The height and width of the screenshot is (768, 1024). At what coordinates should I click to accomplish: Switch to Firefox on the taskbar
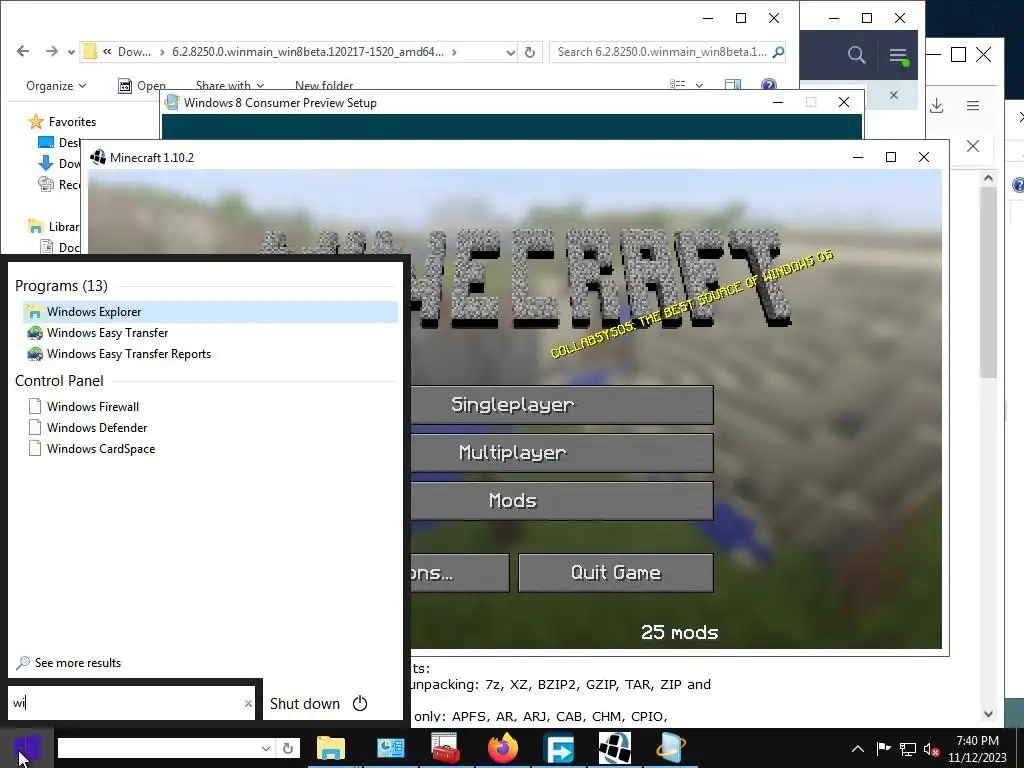pyautogui.click(x=503, y=748)
